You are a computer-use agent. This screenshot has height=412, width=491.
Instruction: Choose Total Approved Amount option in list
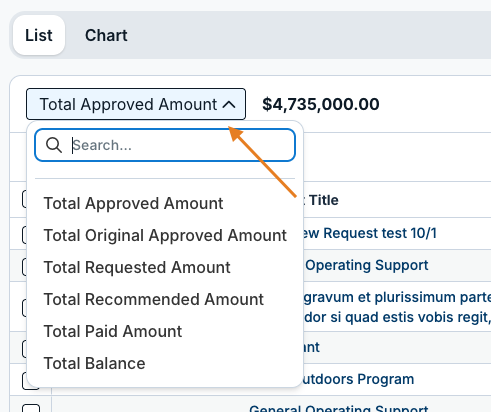133,203
